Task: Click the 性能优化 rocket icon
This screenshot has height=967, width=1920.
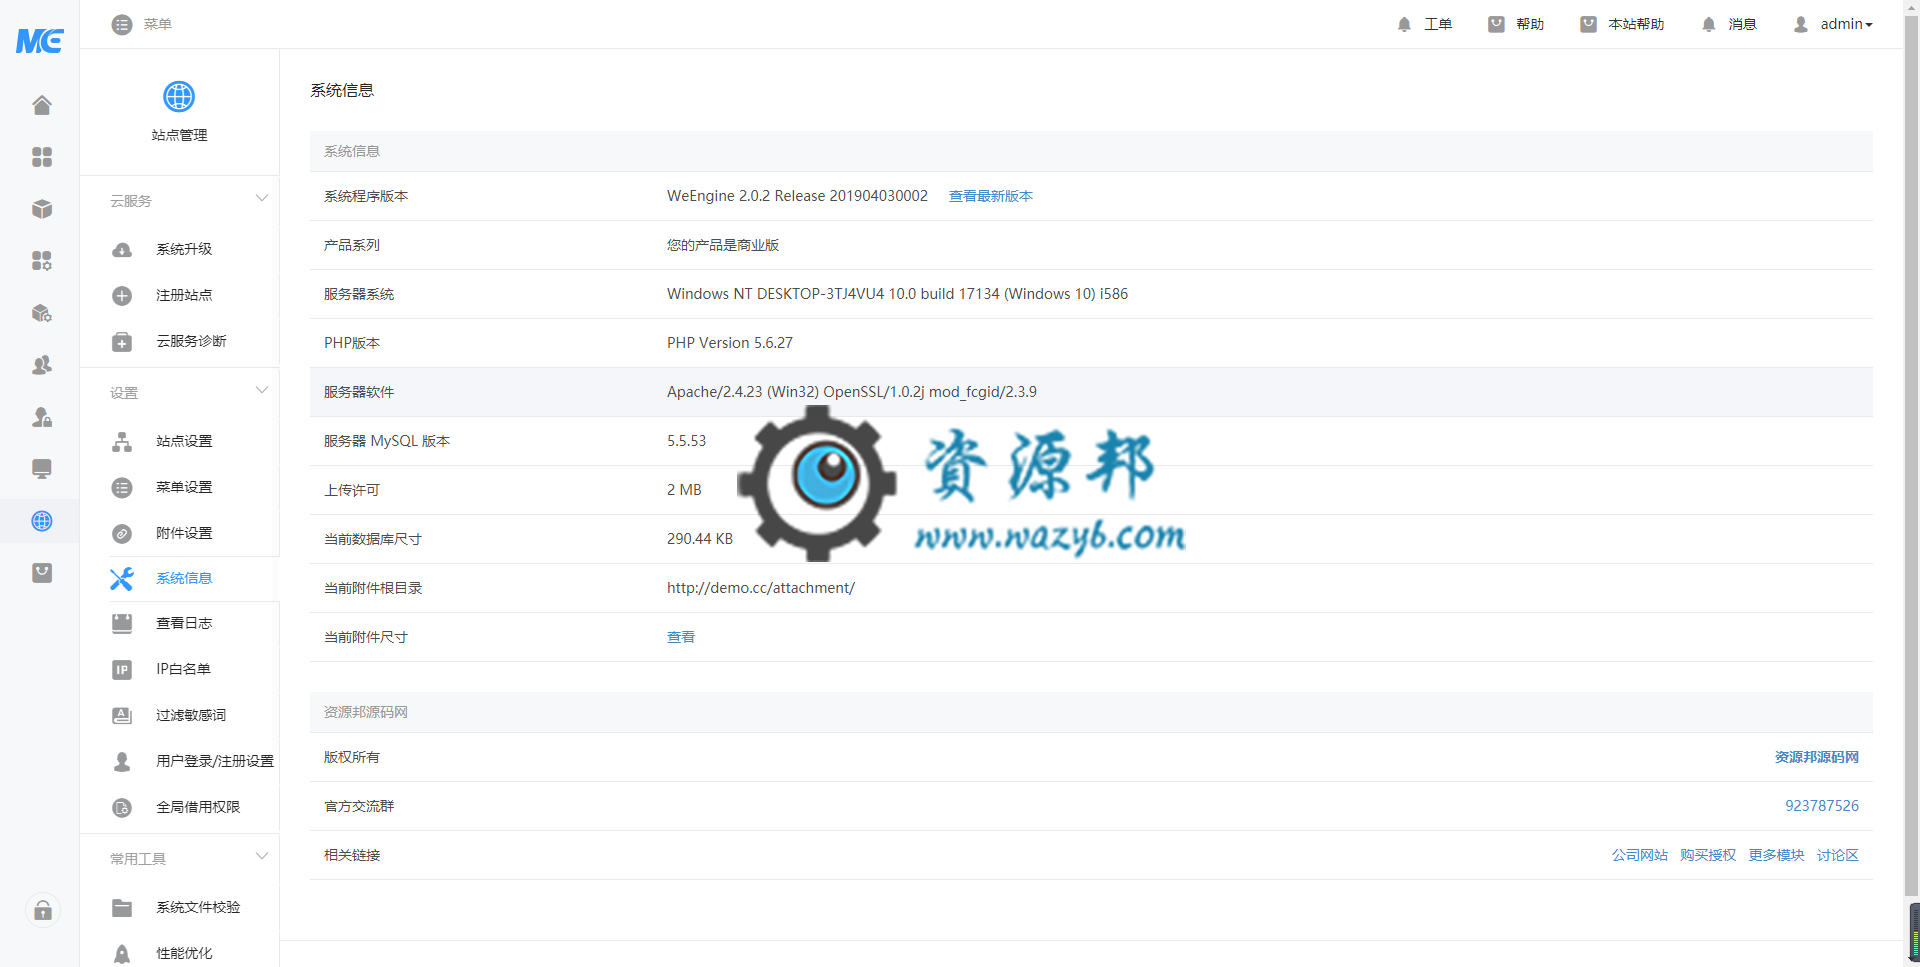Action: pyautogui.click(x=122, y=954)
